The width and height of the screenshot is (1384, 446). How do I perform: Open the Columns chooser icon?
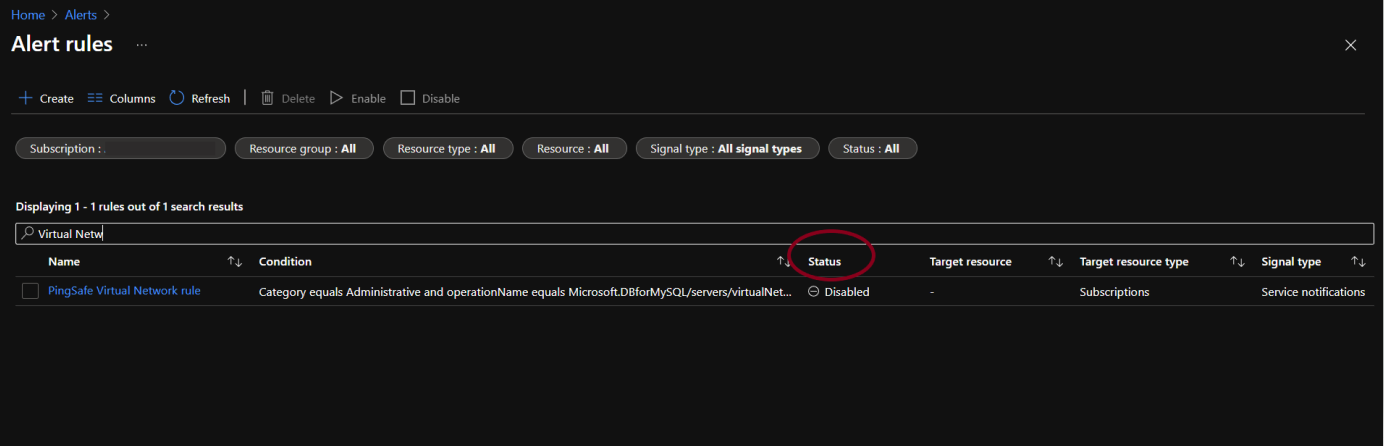(96, 98)
